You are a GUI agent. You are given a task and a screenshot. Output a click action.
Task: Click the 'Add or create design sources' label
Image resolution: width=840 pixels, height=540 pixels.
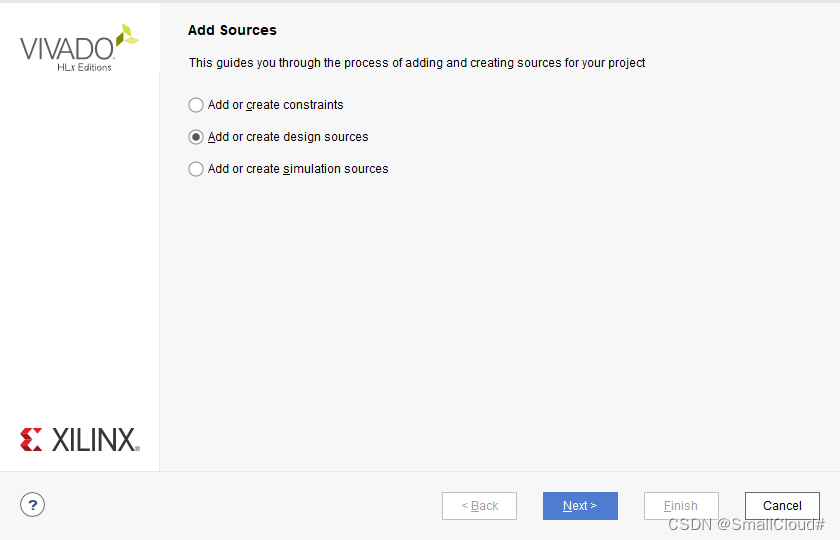coord(288,137)
